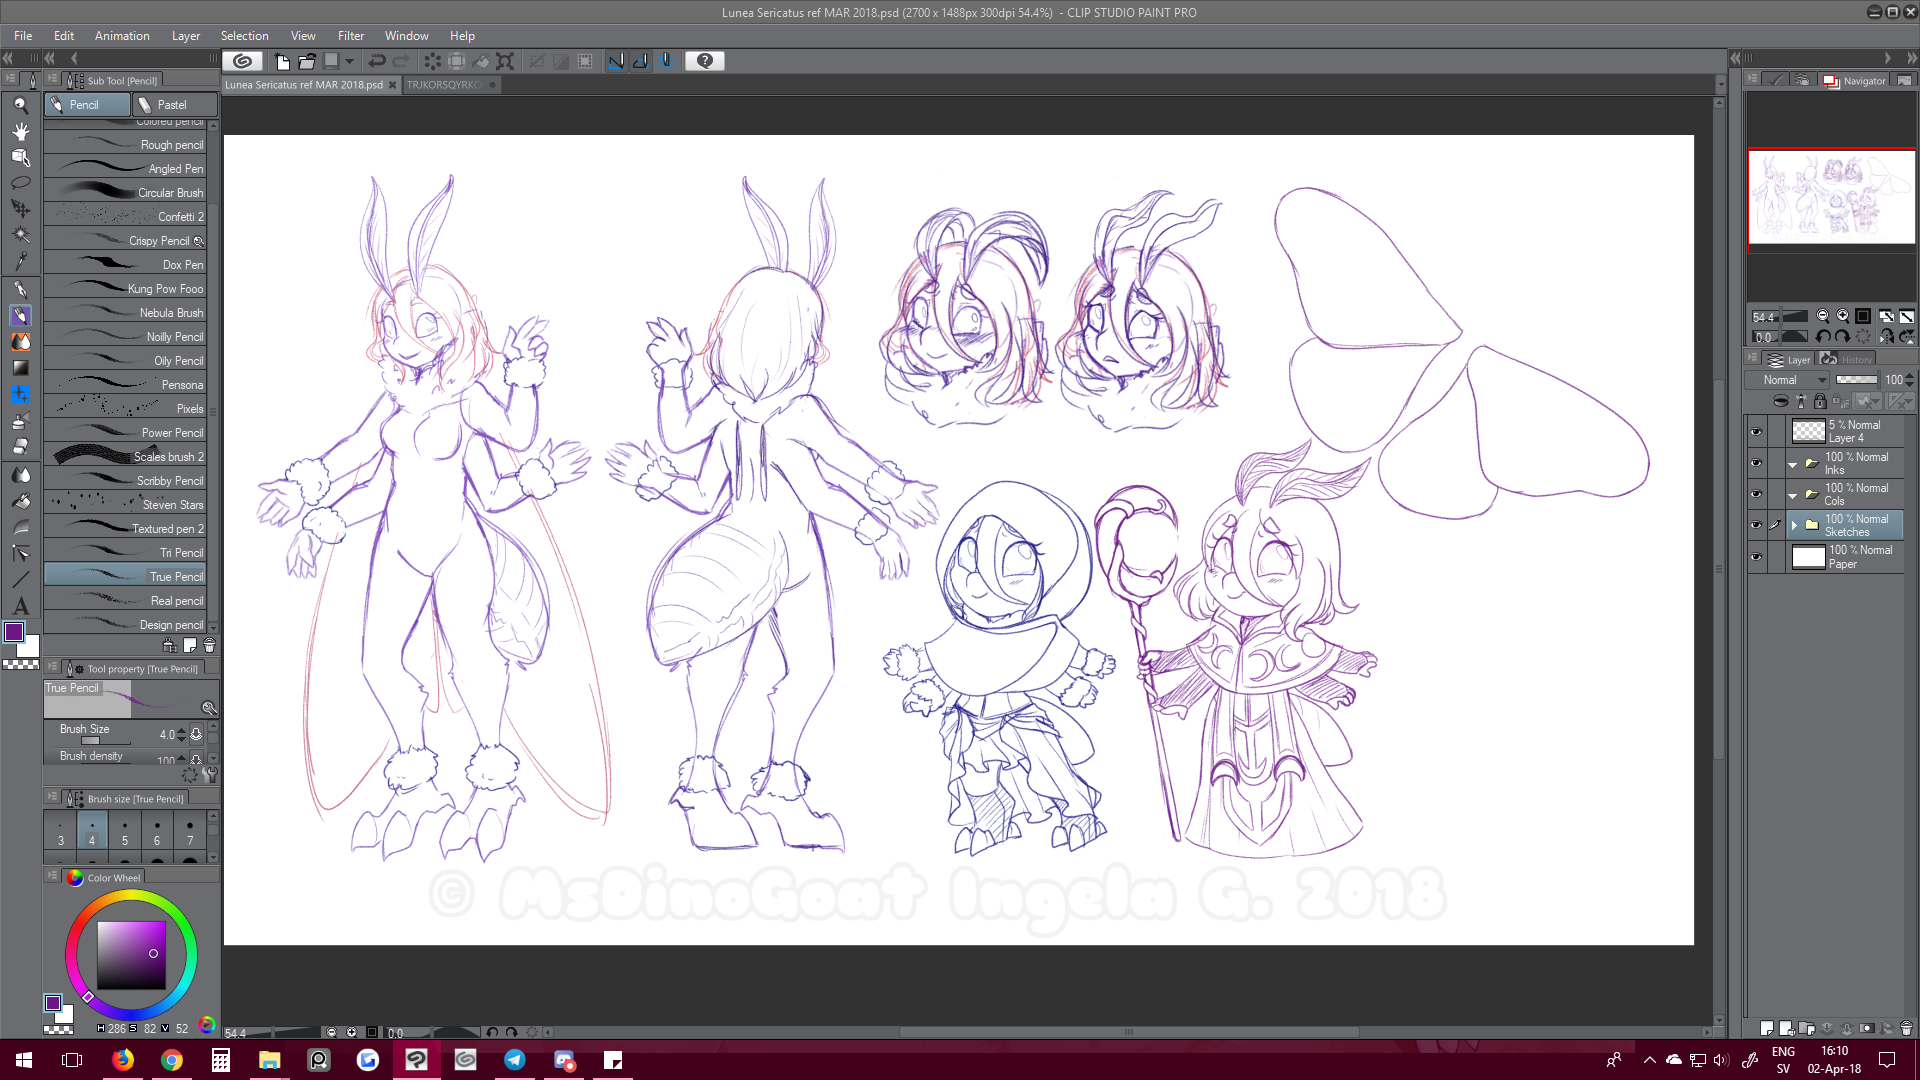
Task: Select the Zoom magnifier tool
Action: tap(20, 105)
